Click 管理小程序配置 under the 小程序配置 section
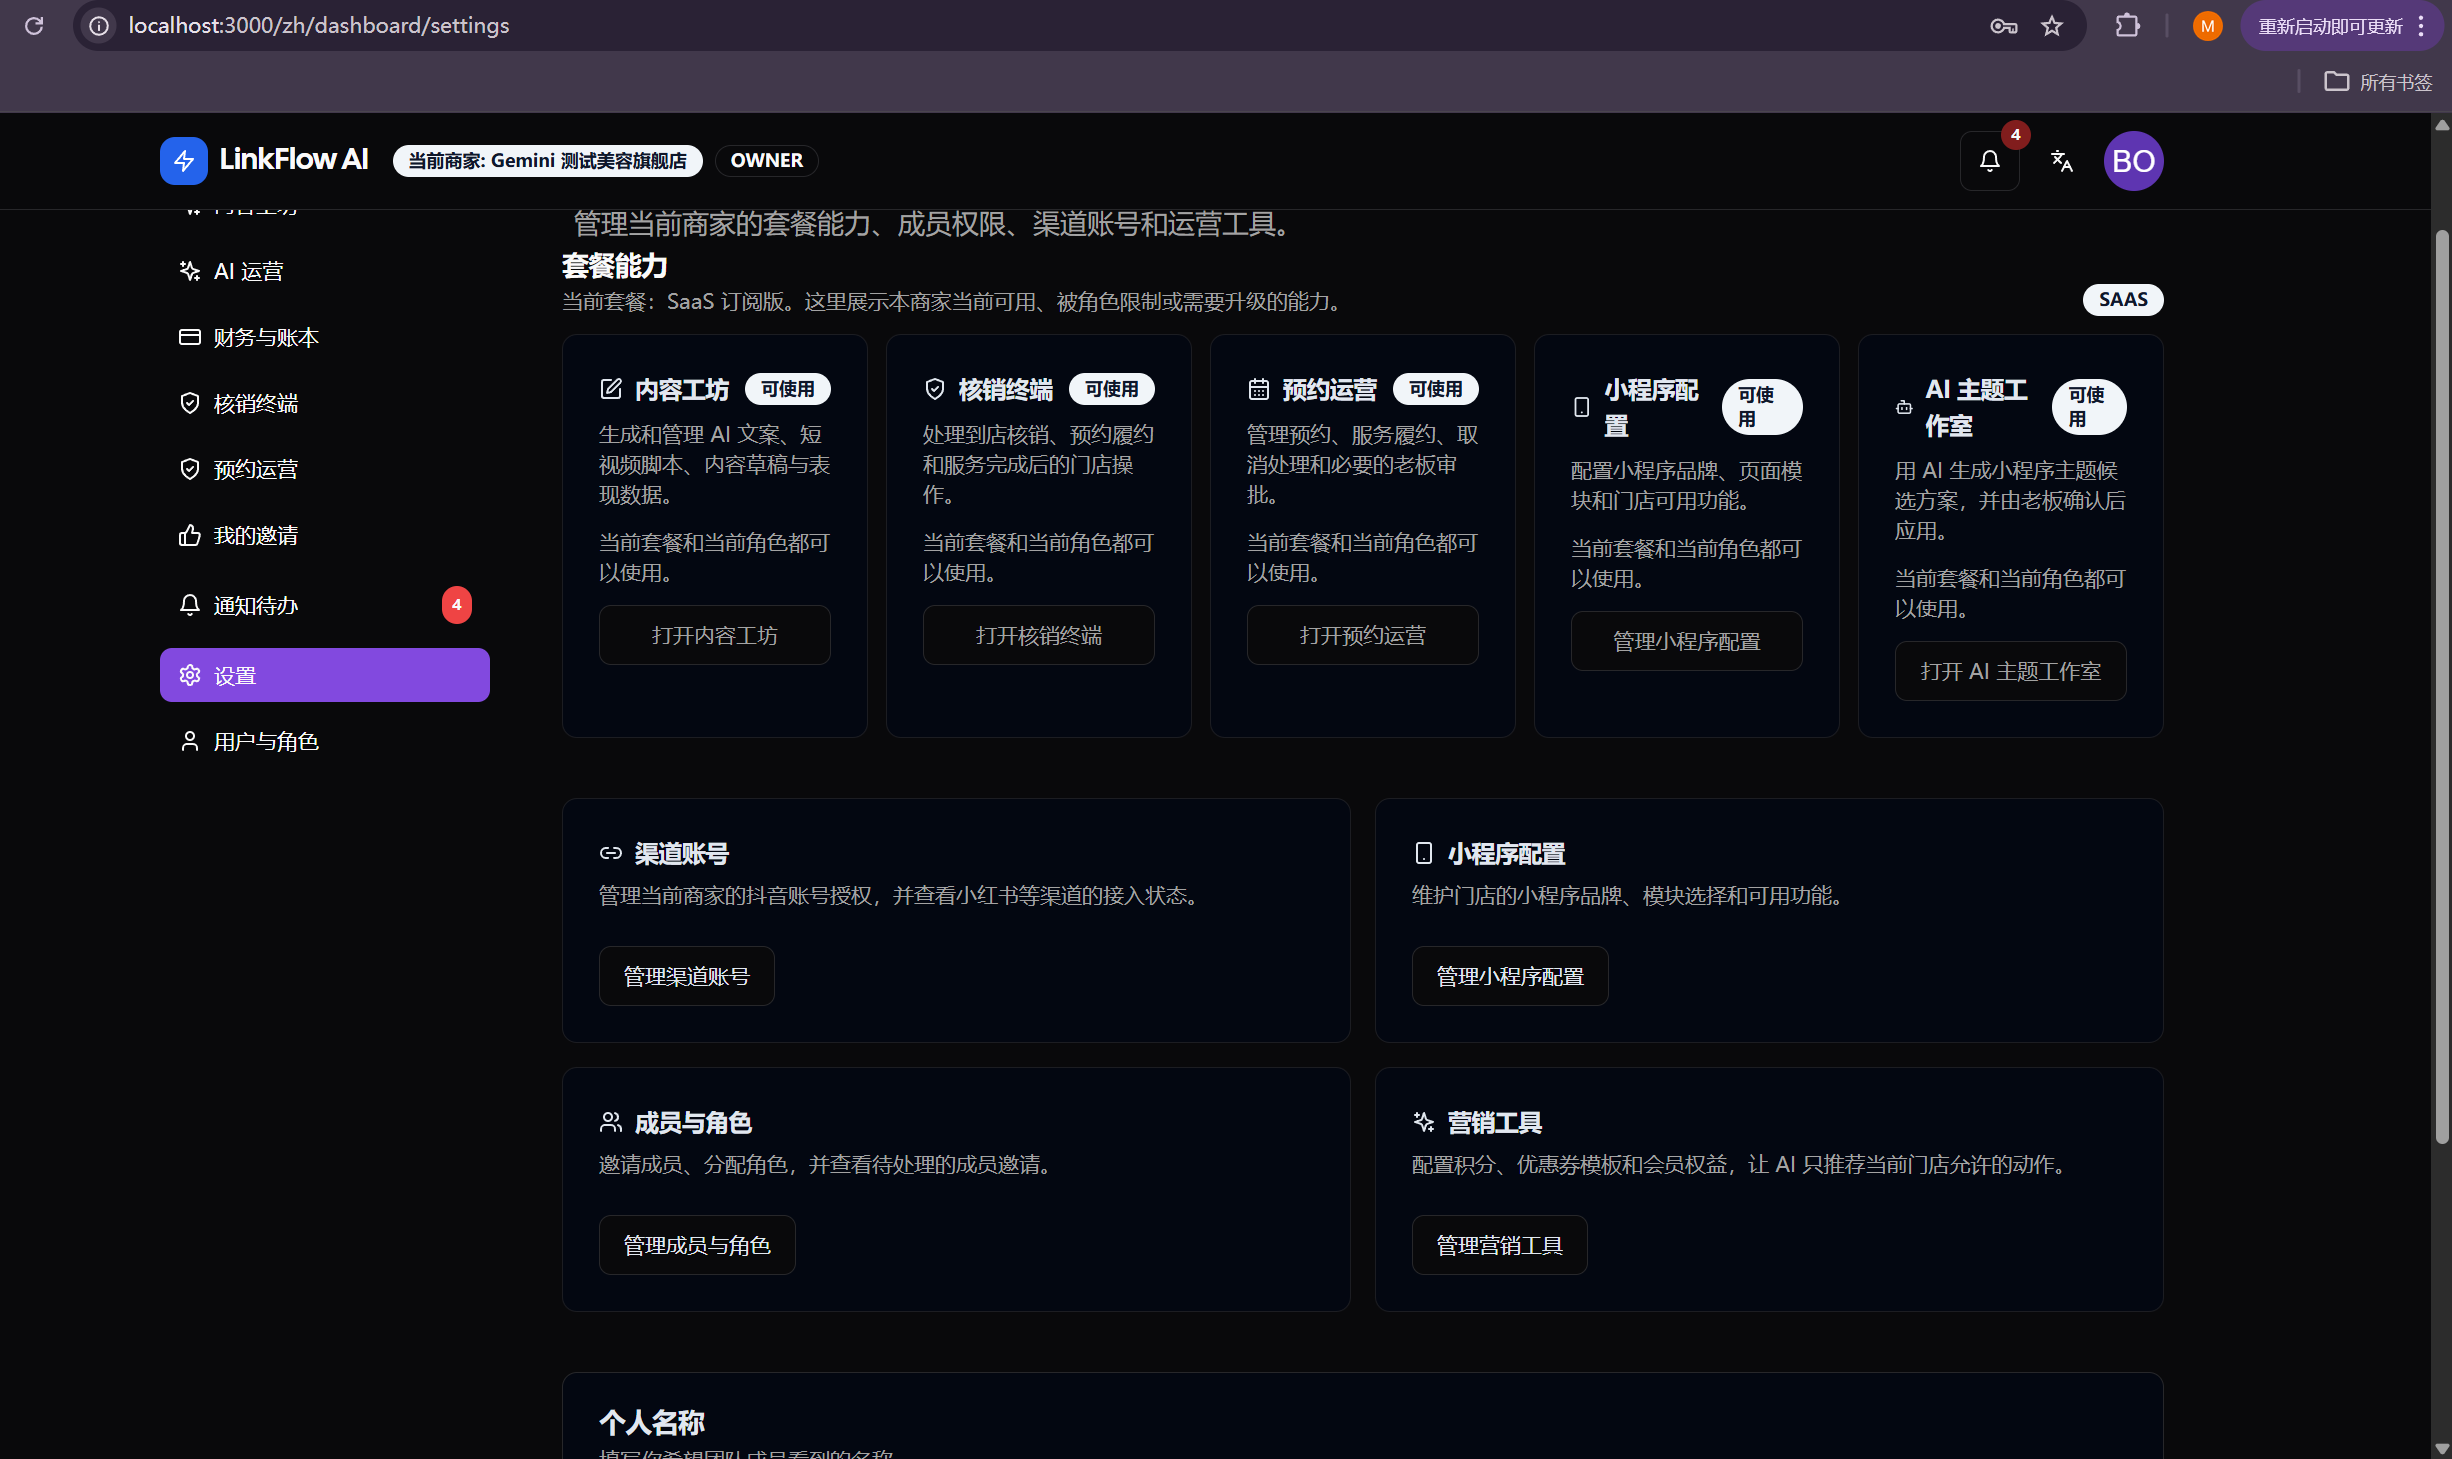 1510,976
